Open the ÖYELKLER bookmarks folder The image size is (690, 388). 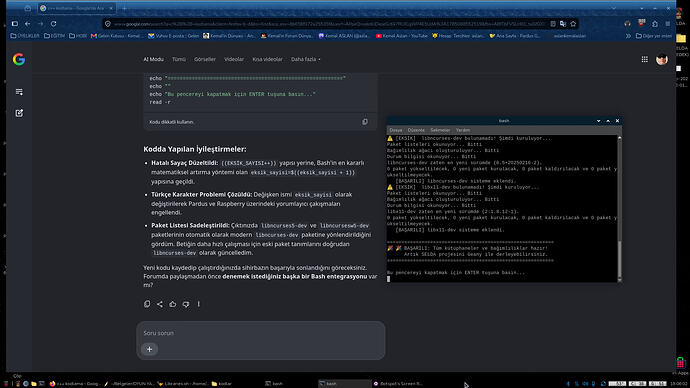(x=25, y=36)
